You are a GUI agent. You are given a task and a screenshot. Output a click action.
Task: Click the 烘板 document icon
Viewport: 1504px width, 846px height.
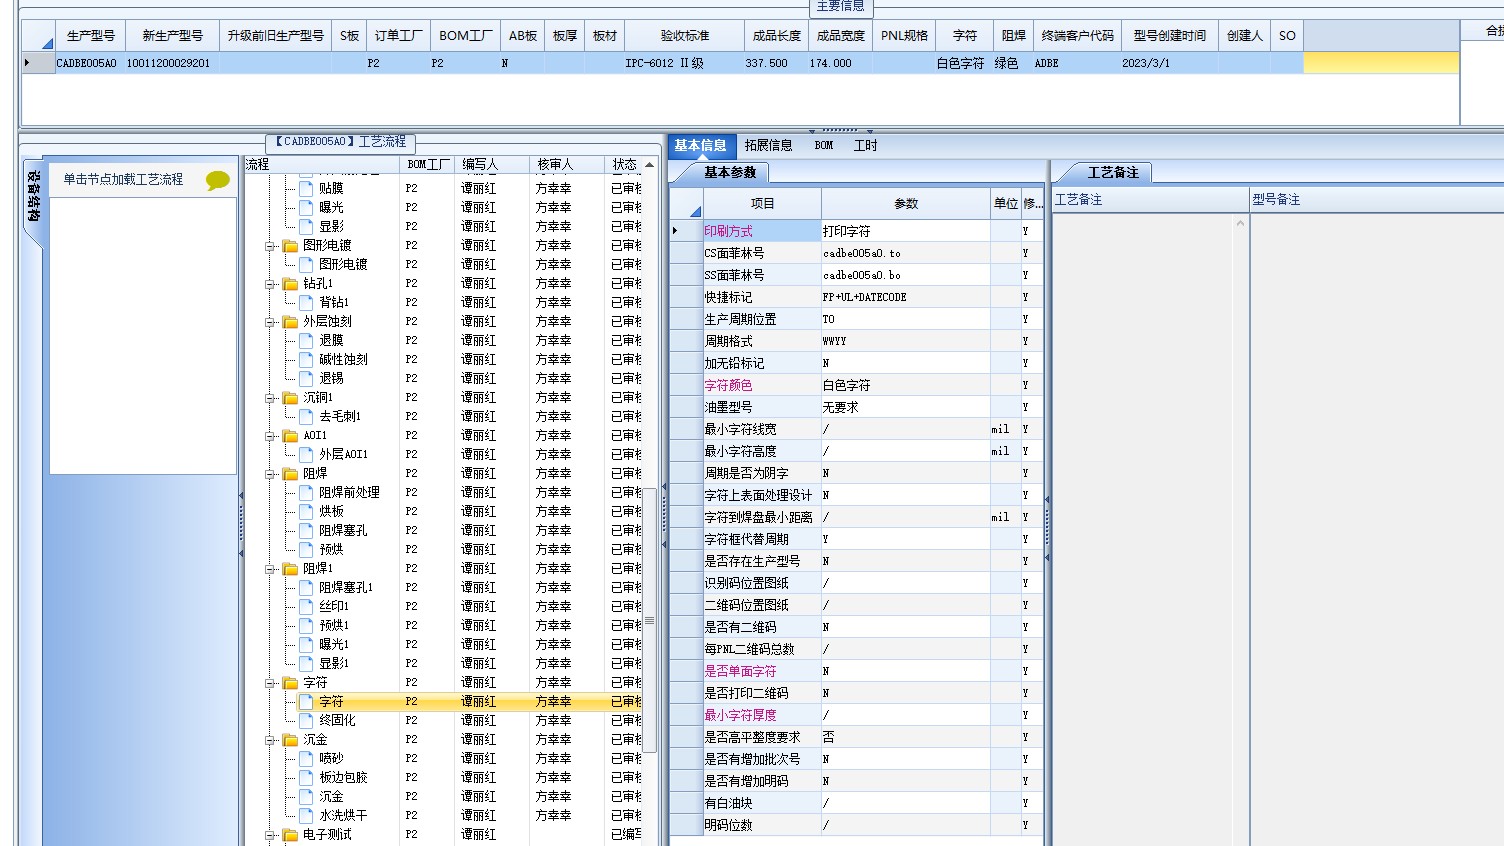click(307, 511)
